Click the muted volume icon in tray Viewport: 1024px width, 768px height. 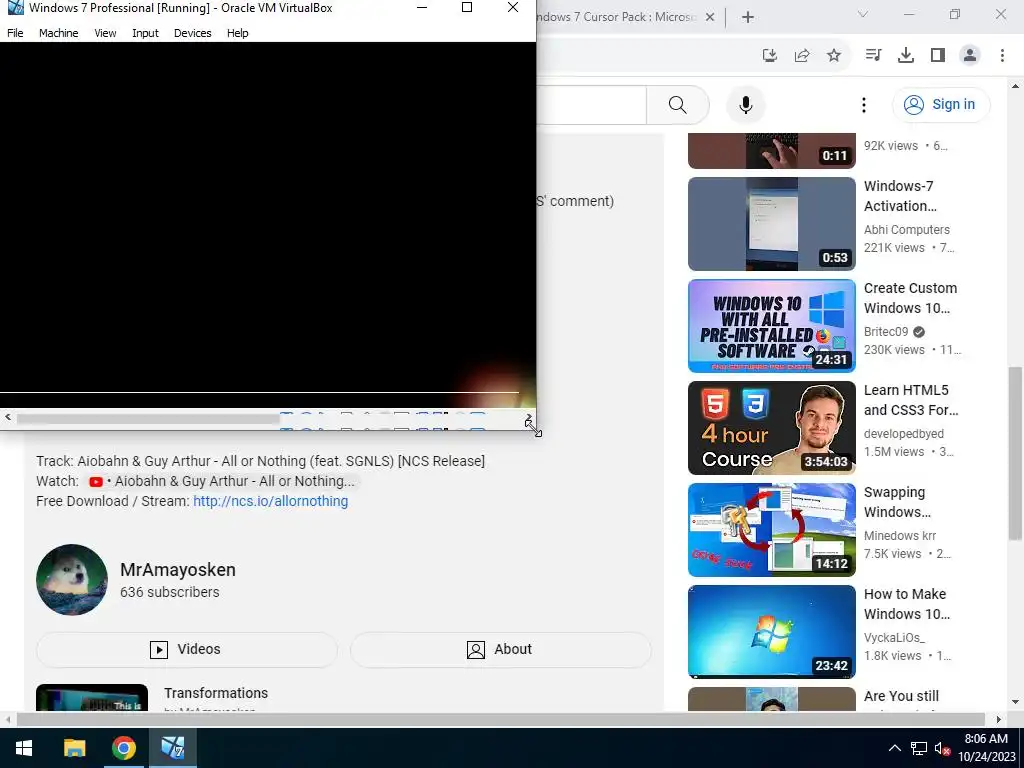click(942, 748)
